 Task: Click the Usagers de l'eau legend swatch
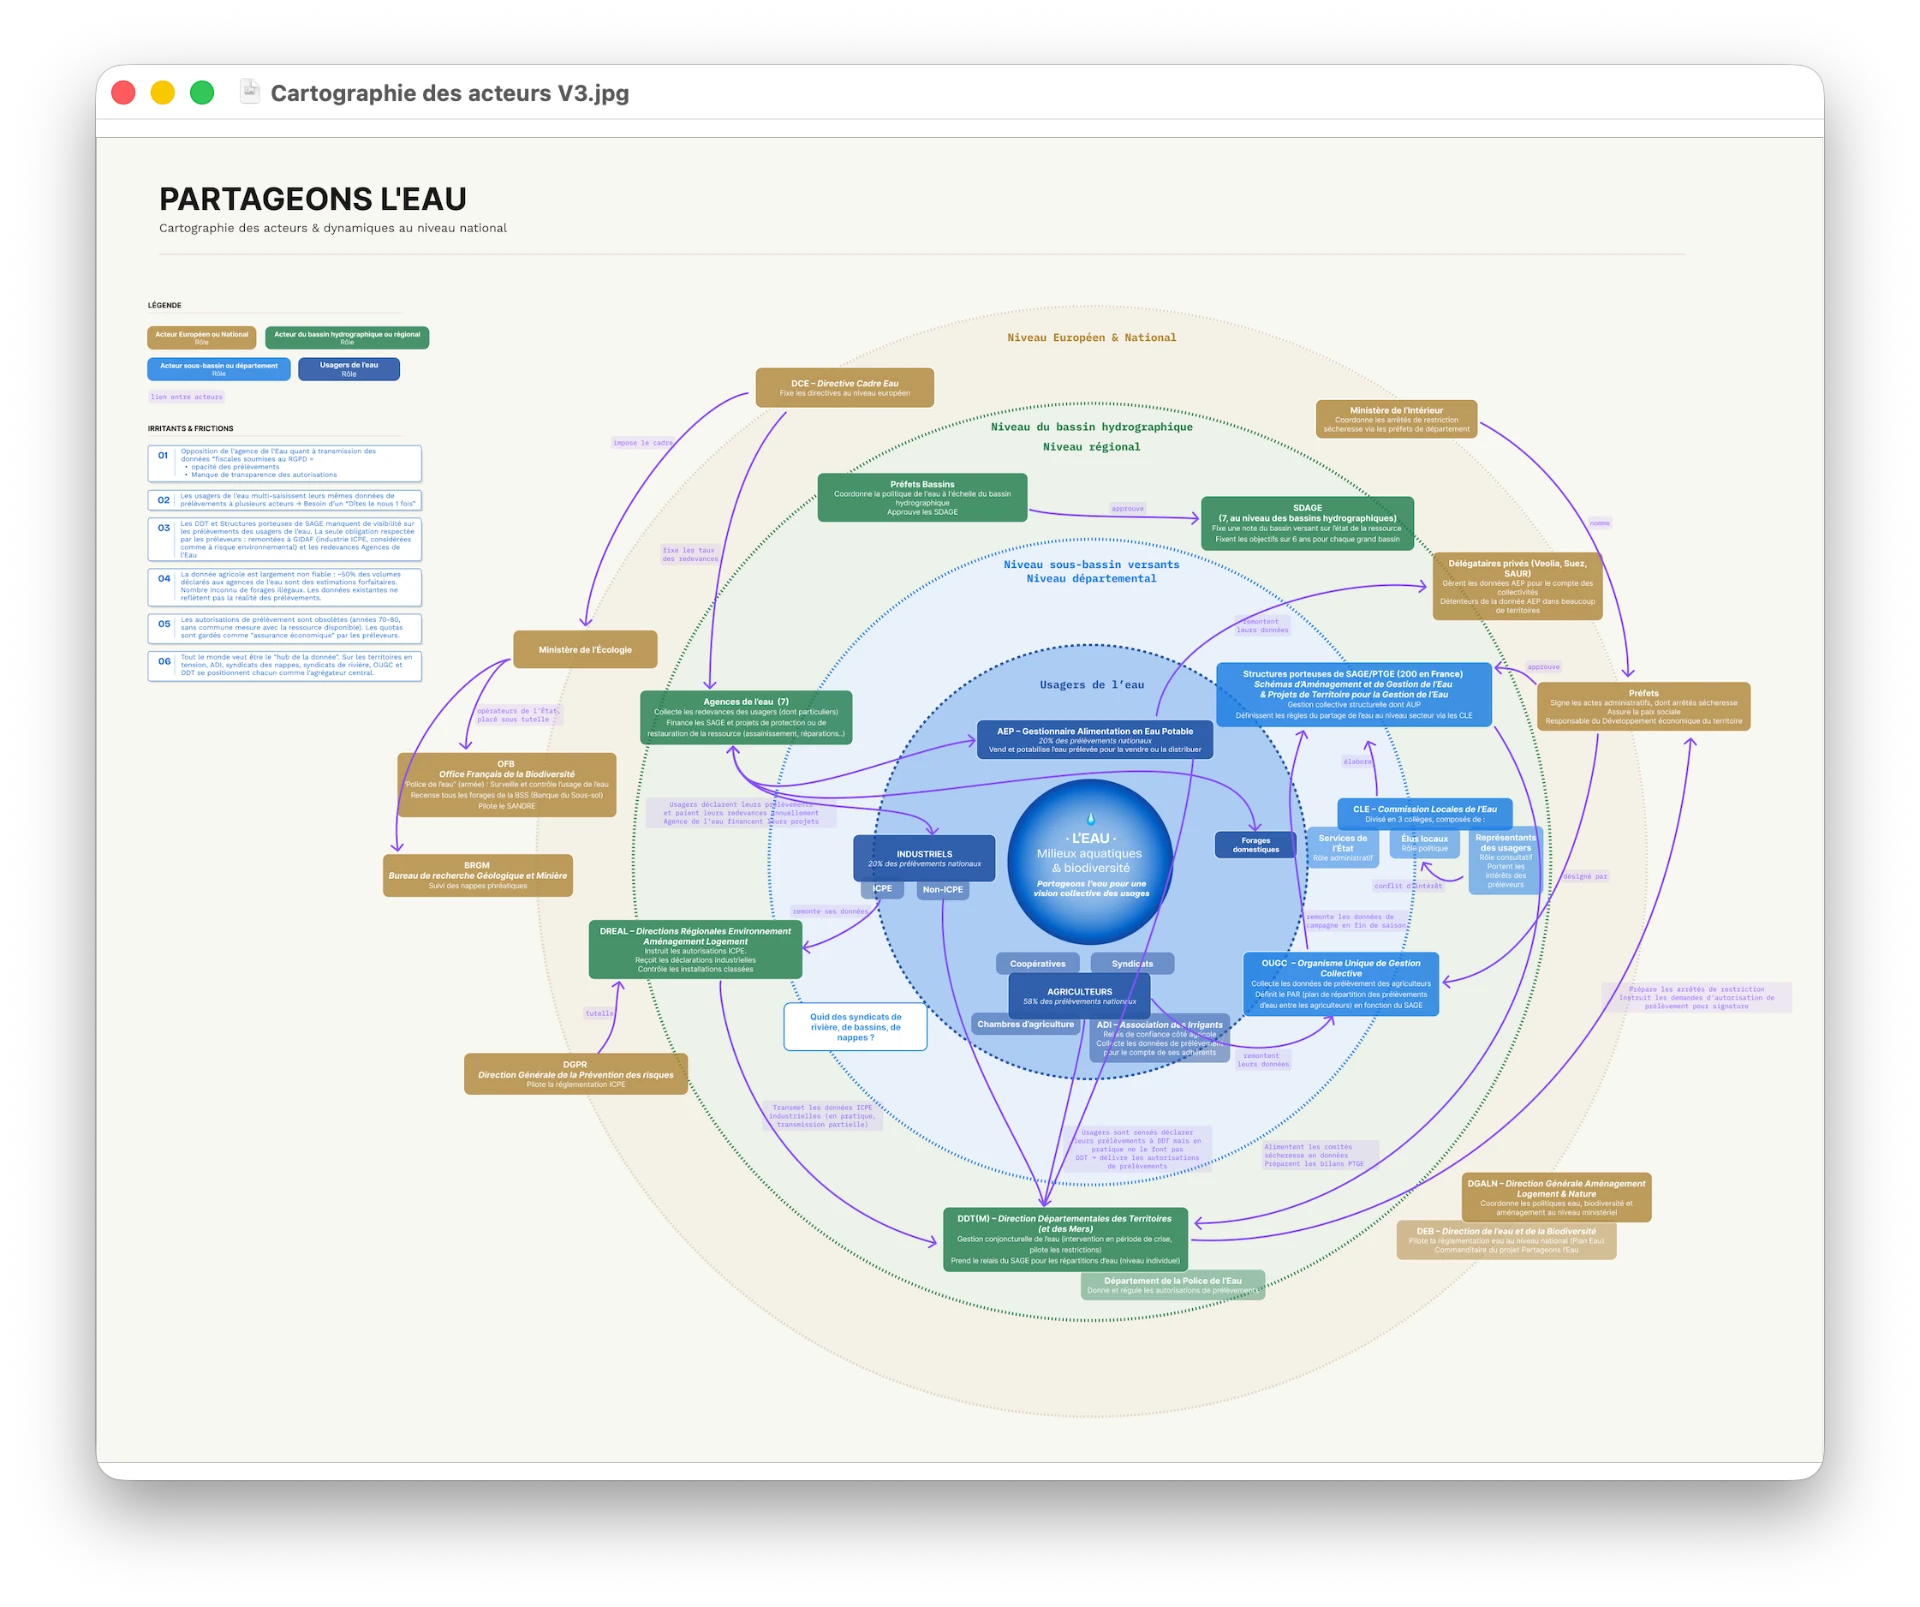tap(349, 369)
